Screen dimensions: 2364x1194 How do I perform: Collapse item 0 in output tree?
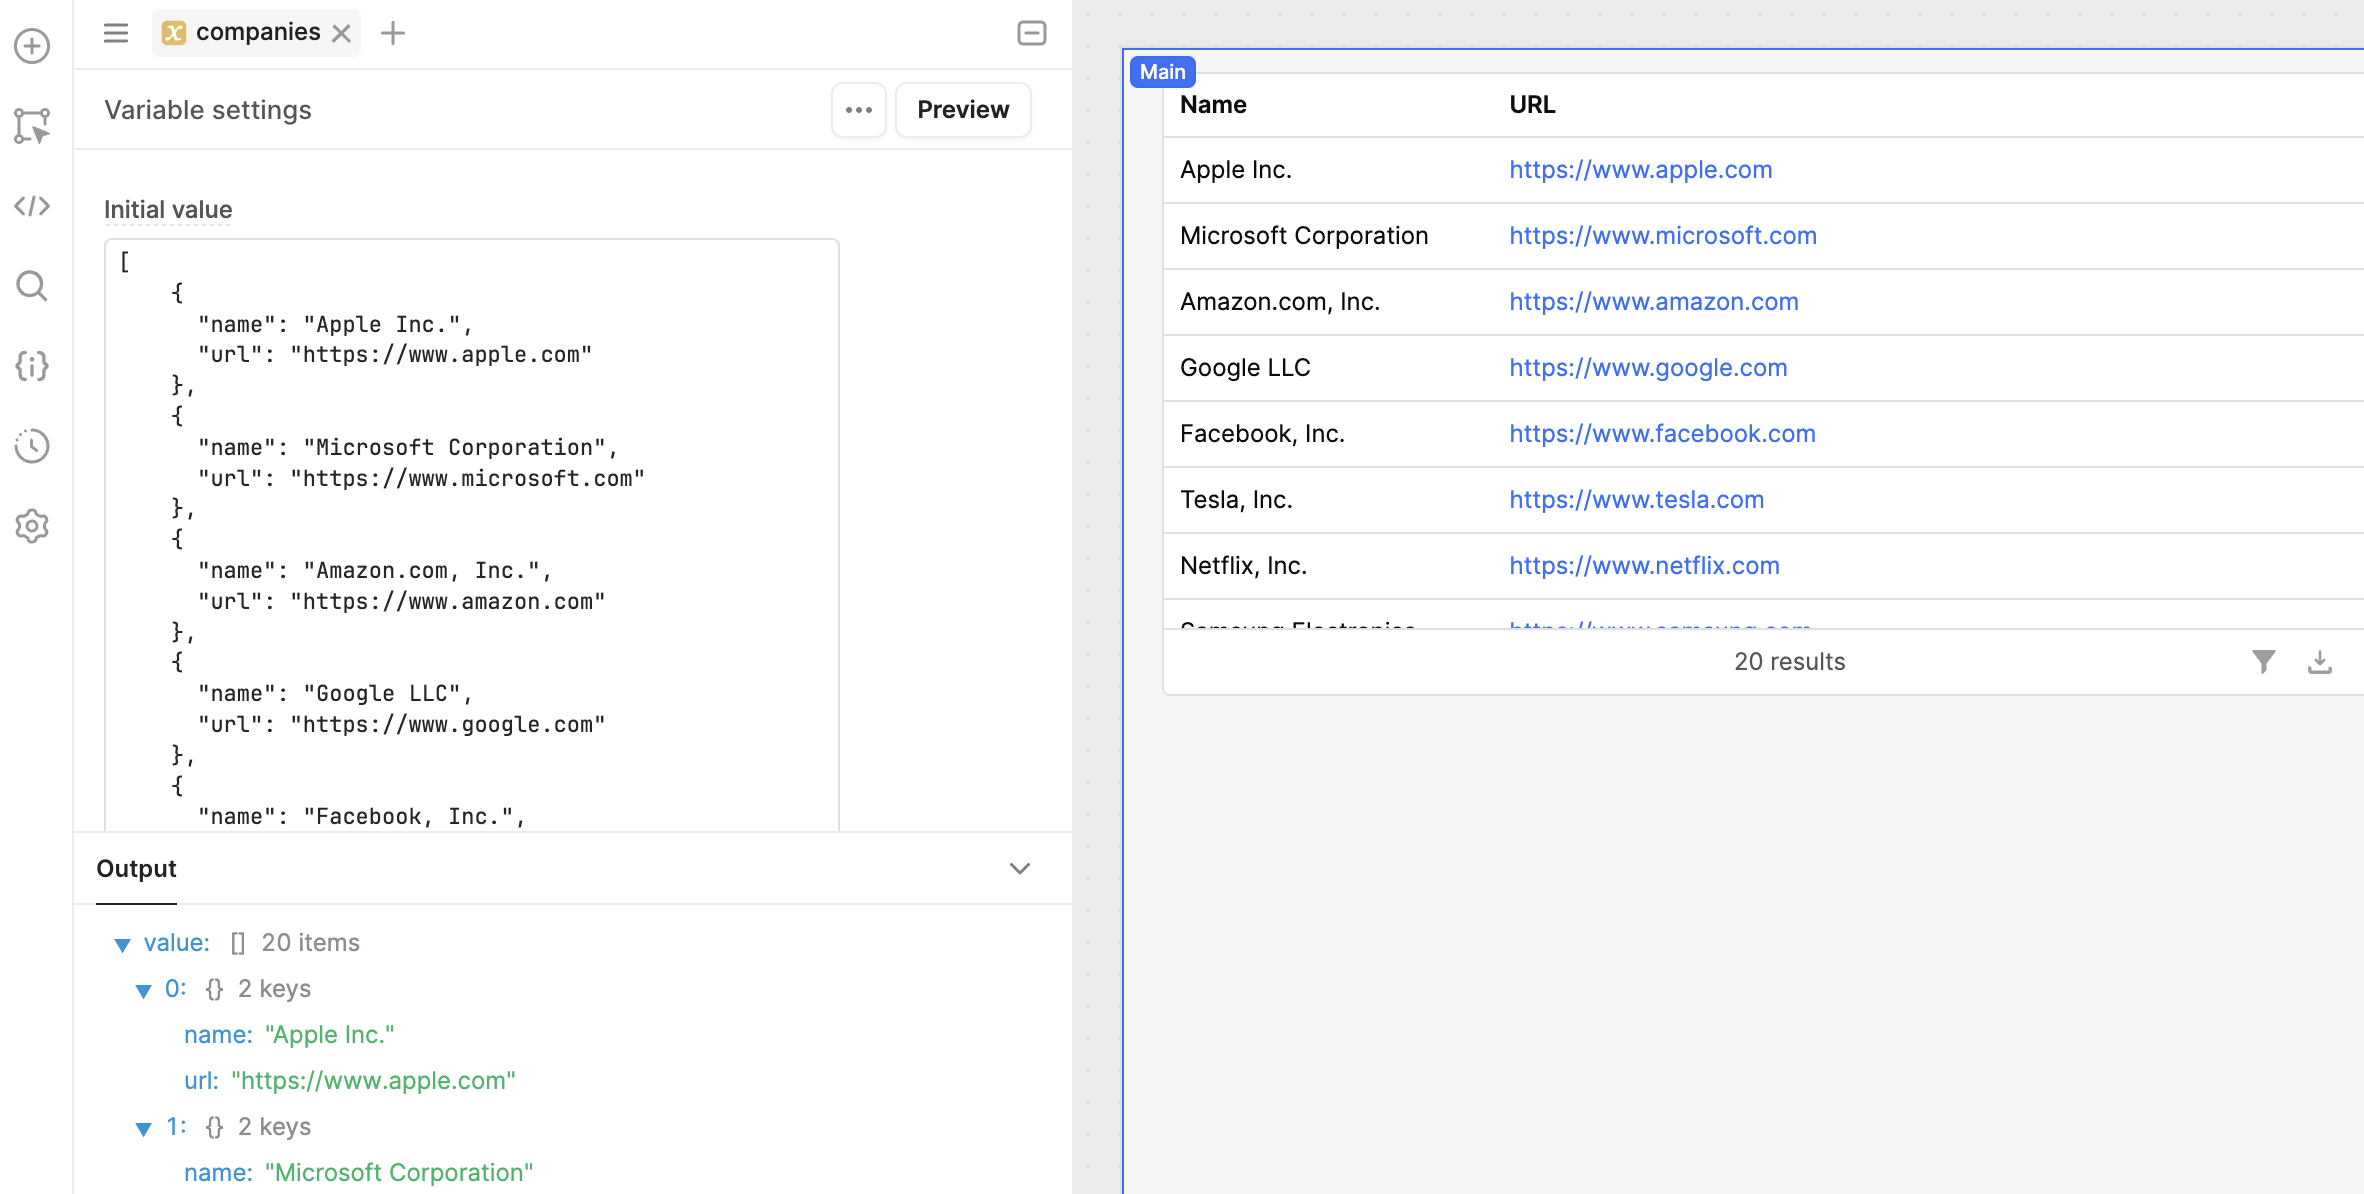tap(143, 990)
